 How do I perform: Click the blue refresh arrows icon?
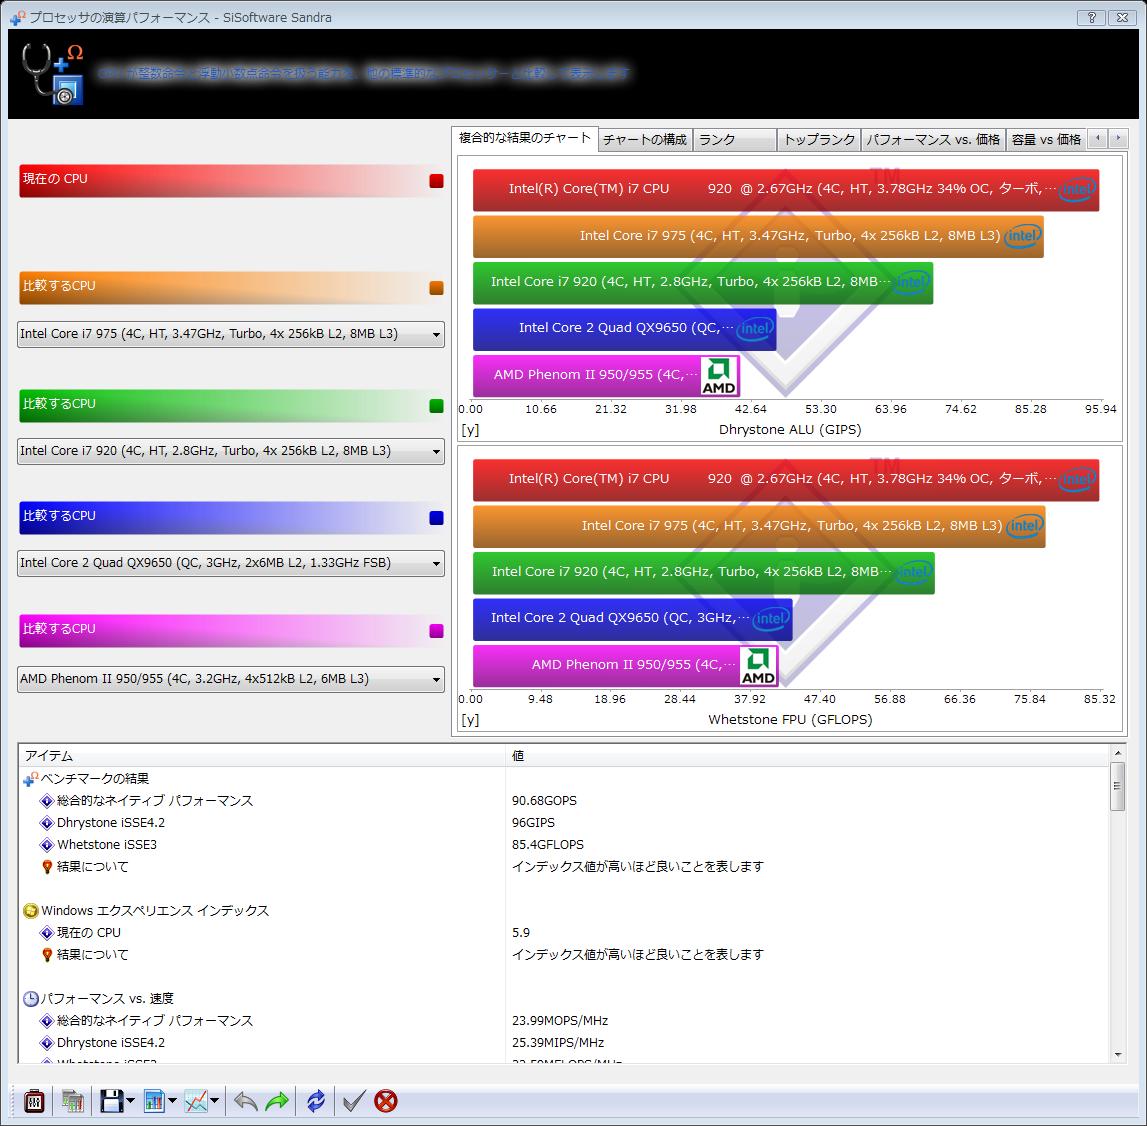(x=316, y=1100)
